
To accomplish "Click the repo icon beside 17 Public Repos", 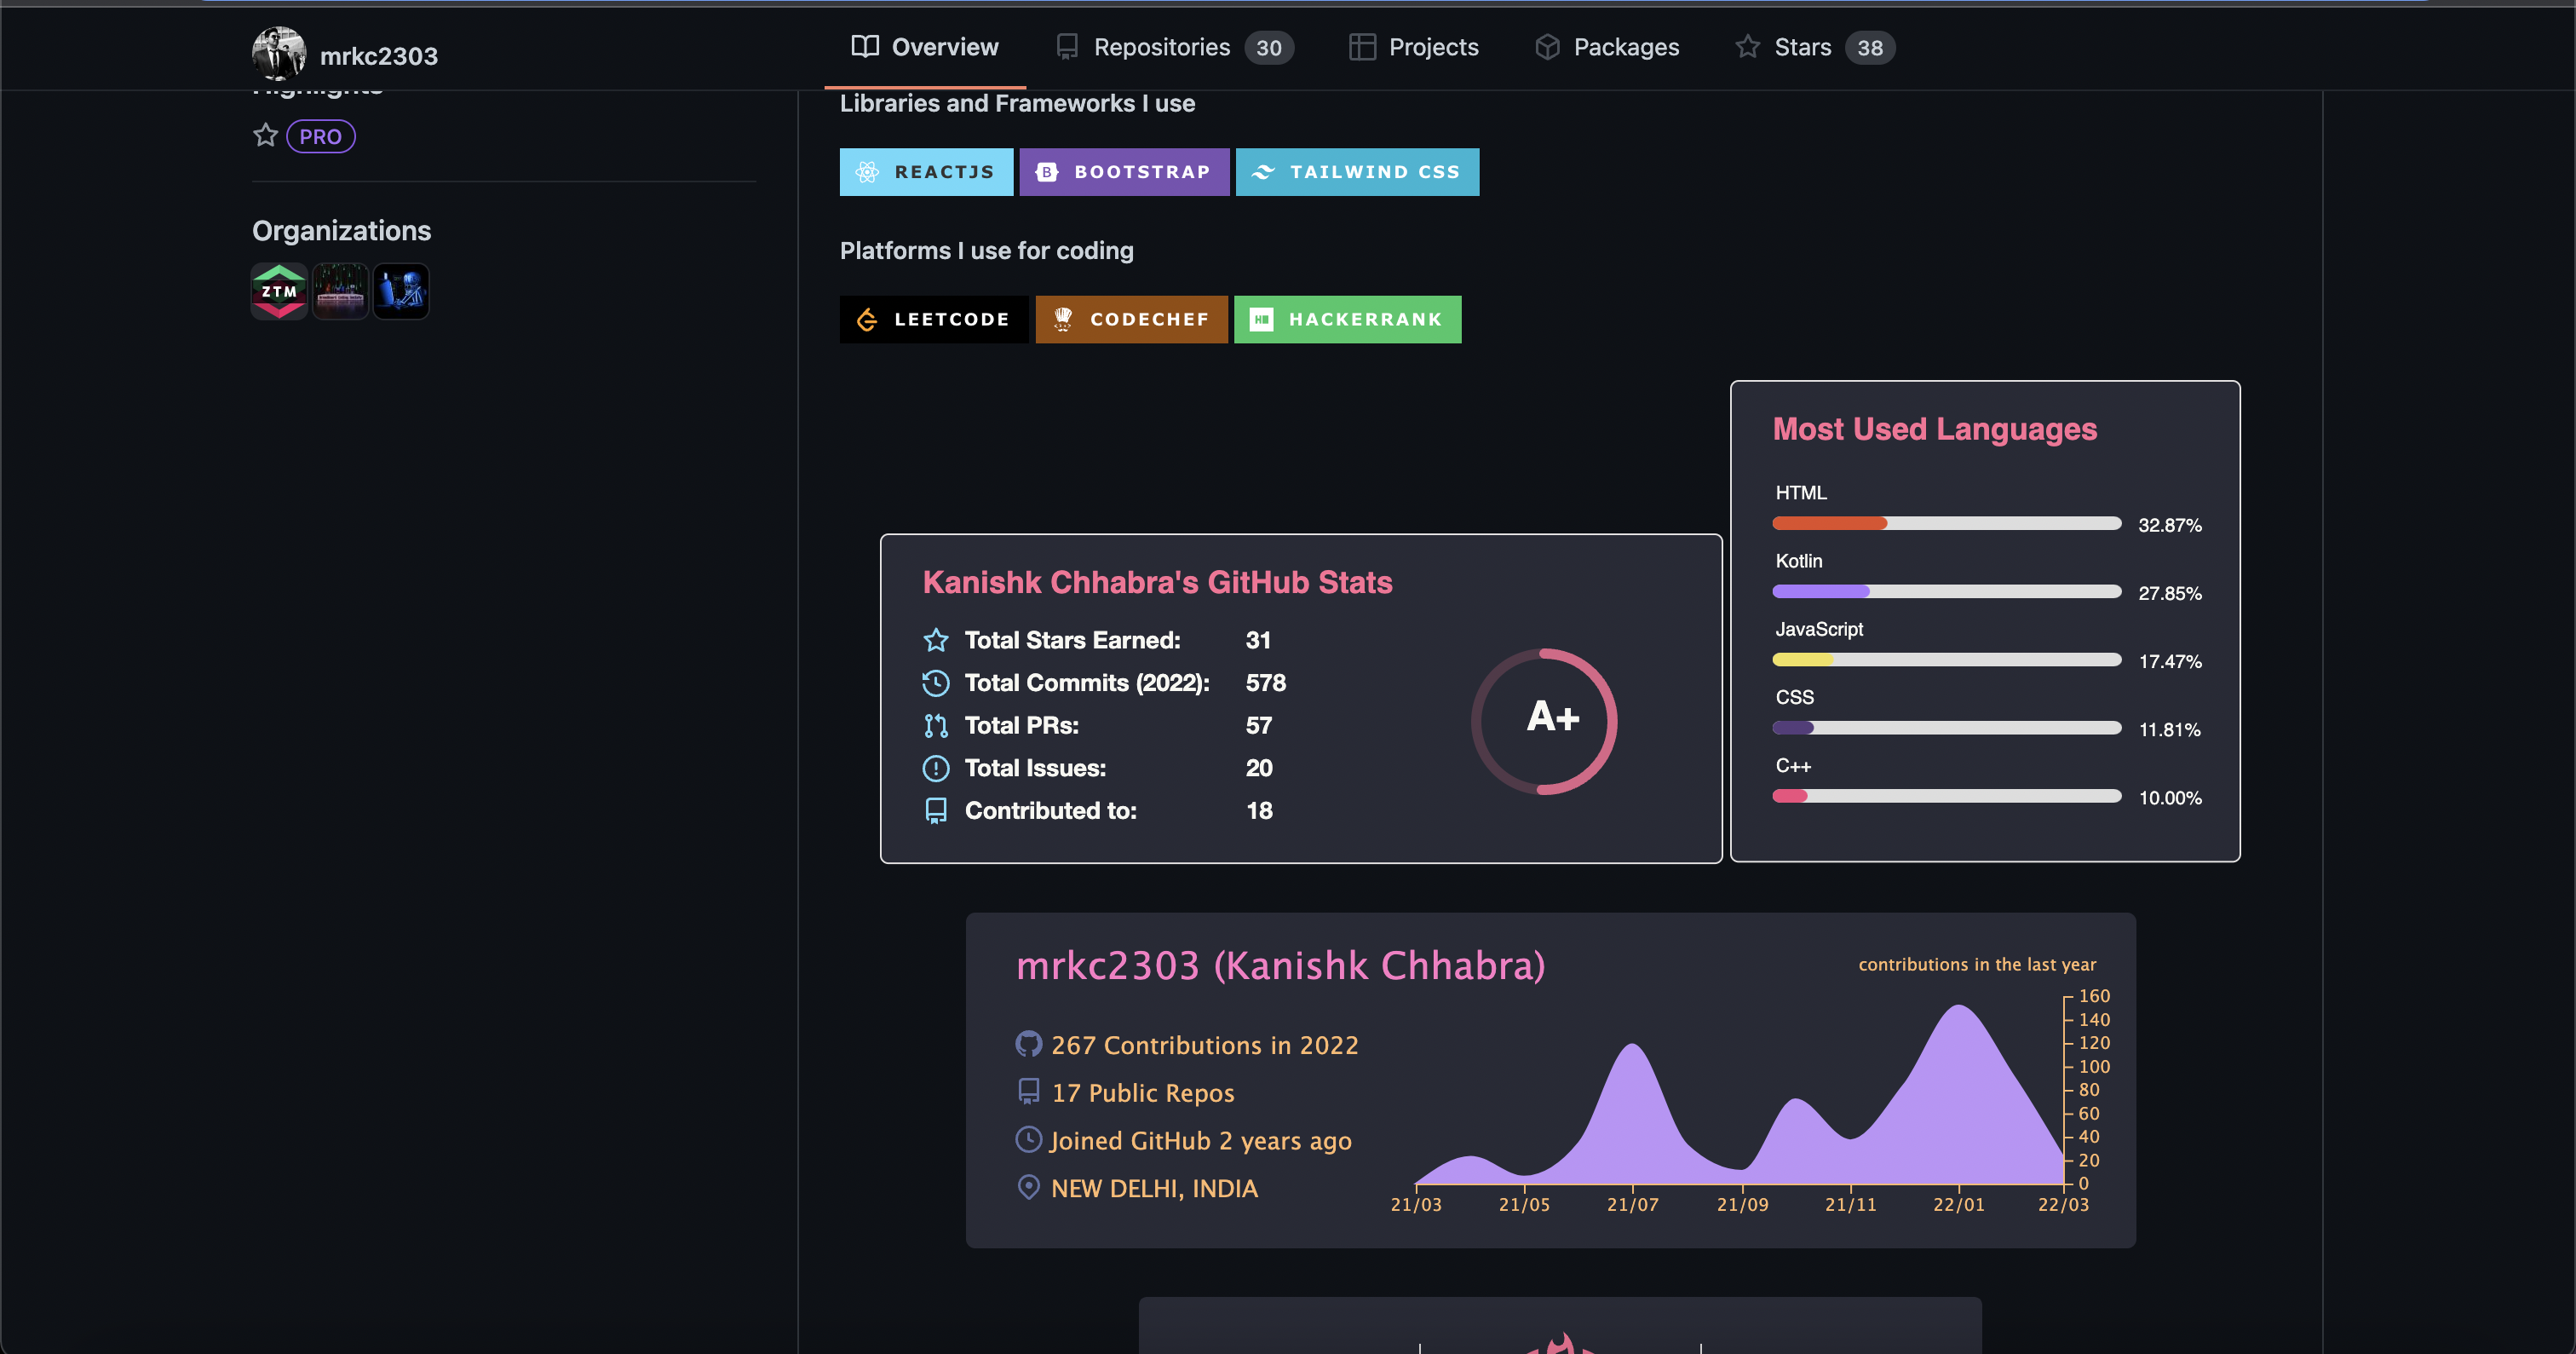I will 1029,1092.
